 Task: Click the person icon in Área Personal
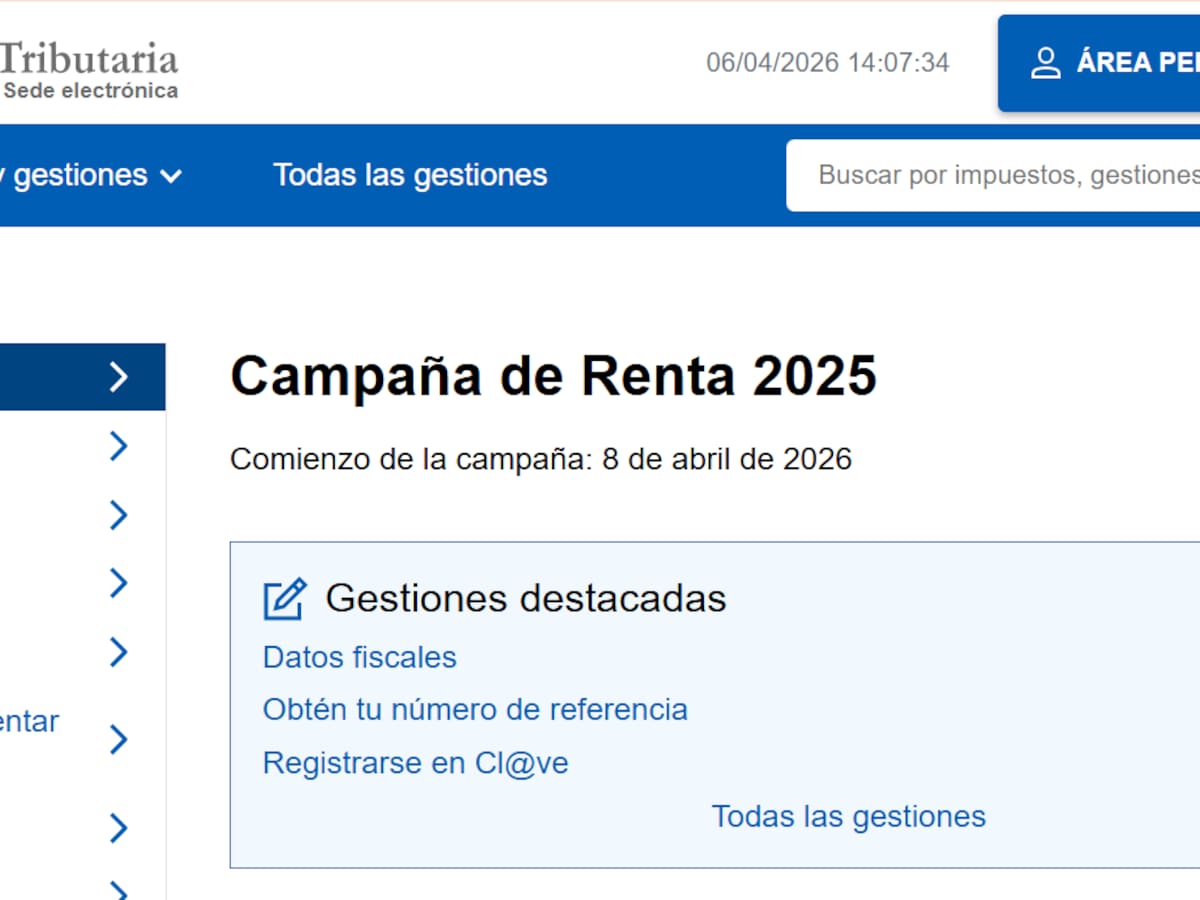point(1046,62)
